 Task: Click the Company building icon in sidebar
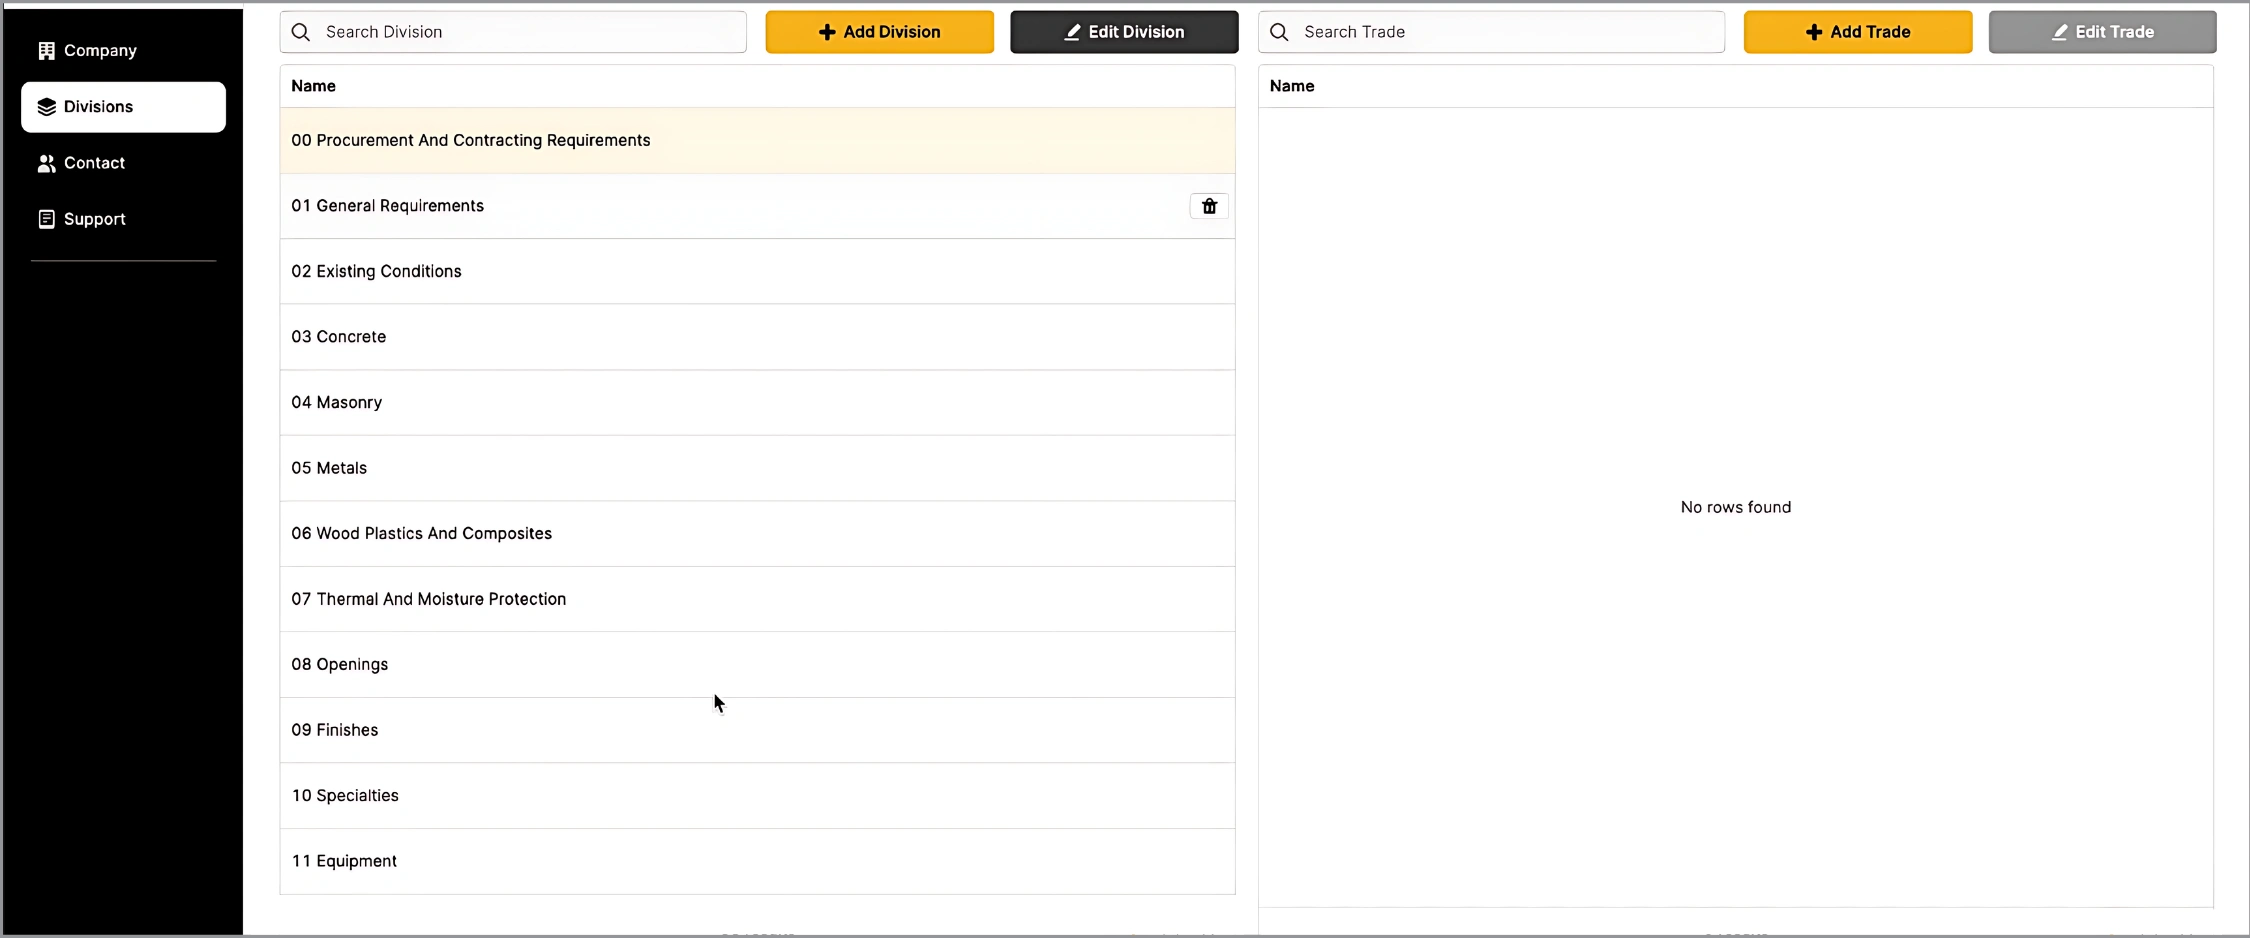(46, 51)
